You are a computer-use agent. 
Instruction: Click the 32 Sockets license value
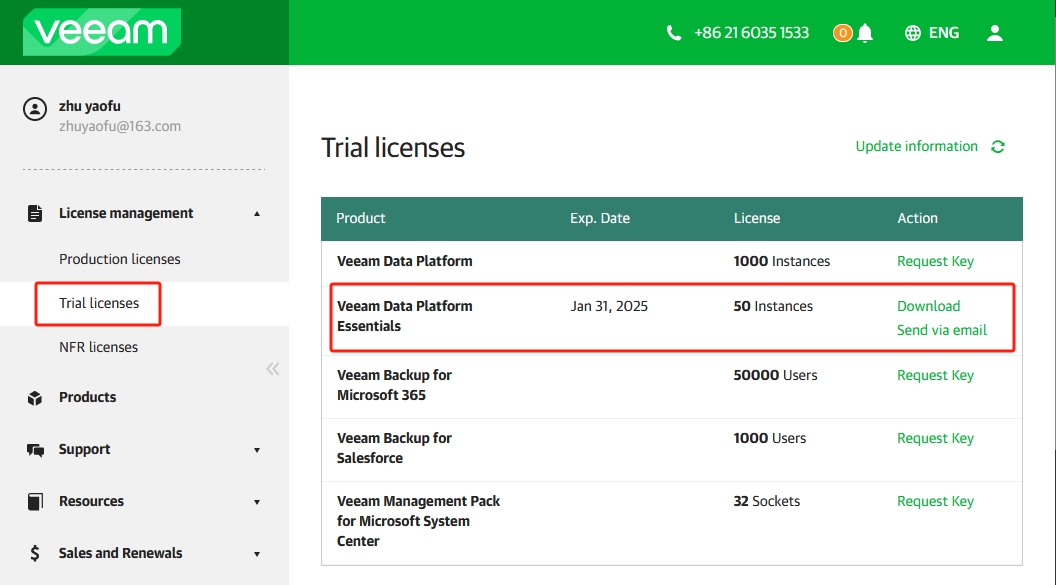point(767,502)
